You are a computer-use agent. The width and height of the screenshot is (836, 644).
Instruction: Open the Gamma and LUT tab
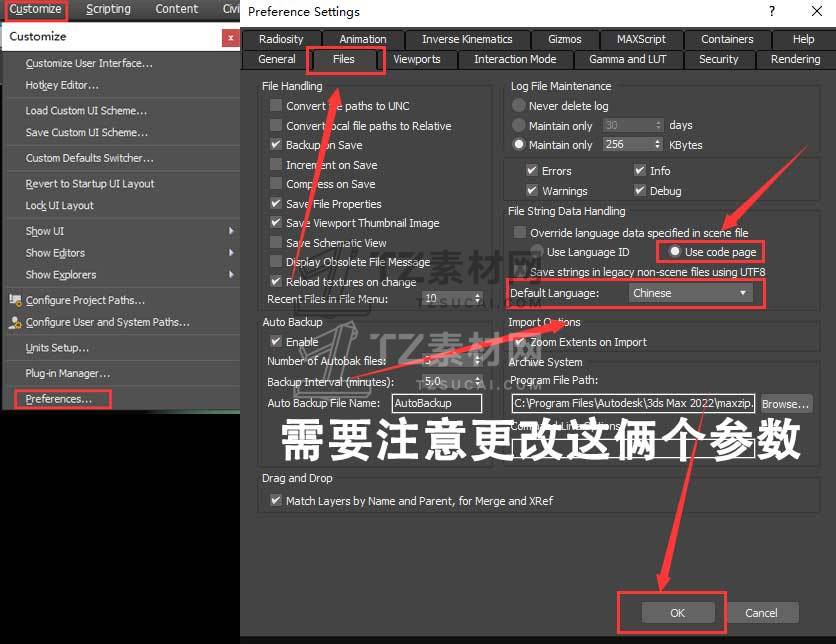(628, 59)
